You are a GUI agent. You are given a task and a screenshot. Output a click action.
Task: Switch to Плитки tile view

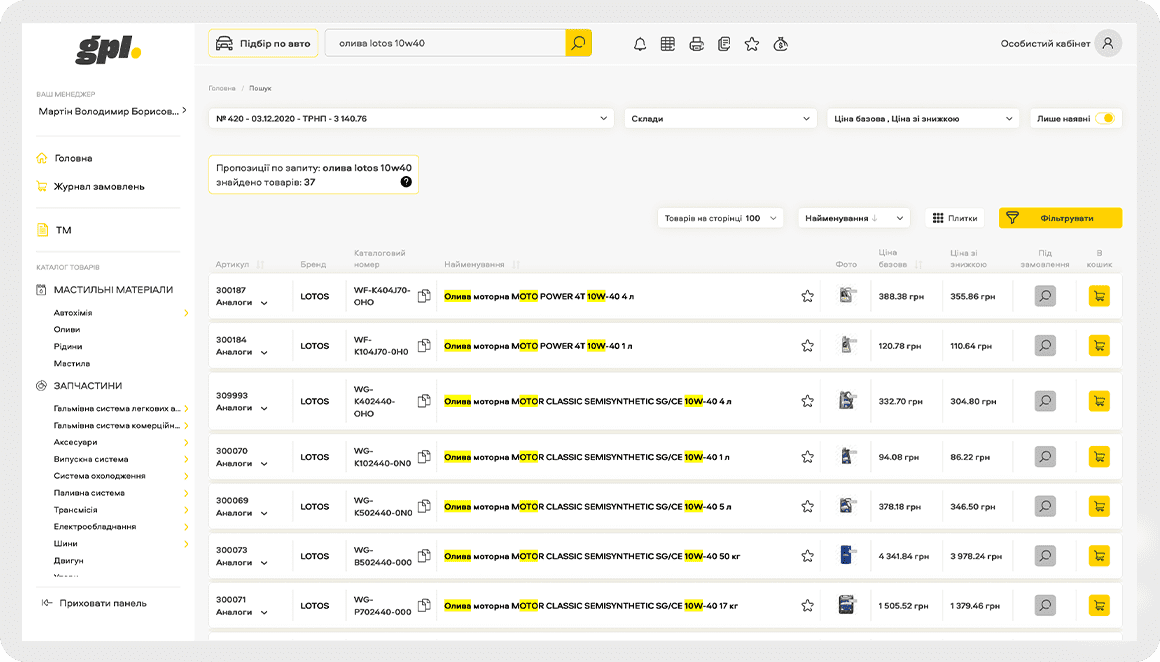955,218
